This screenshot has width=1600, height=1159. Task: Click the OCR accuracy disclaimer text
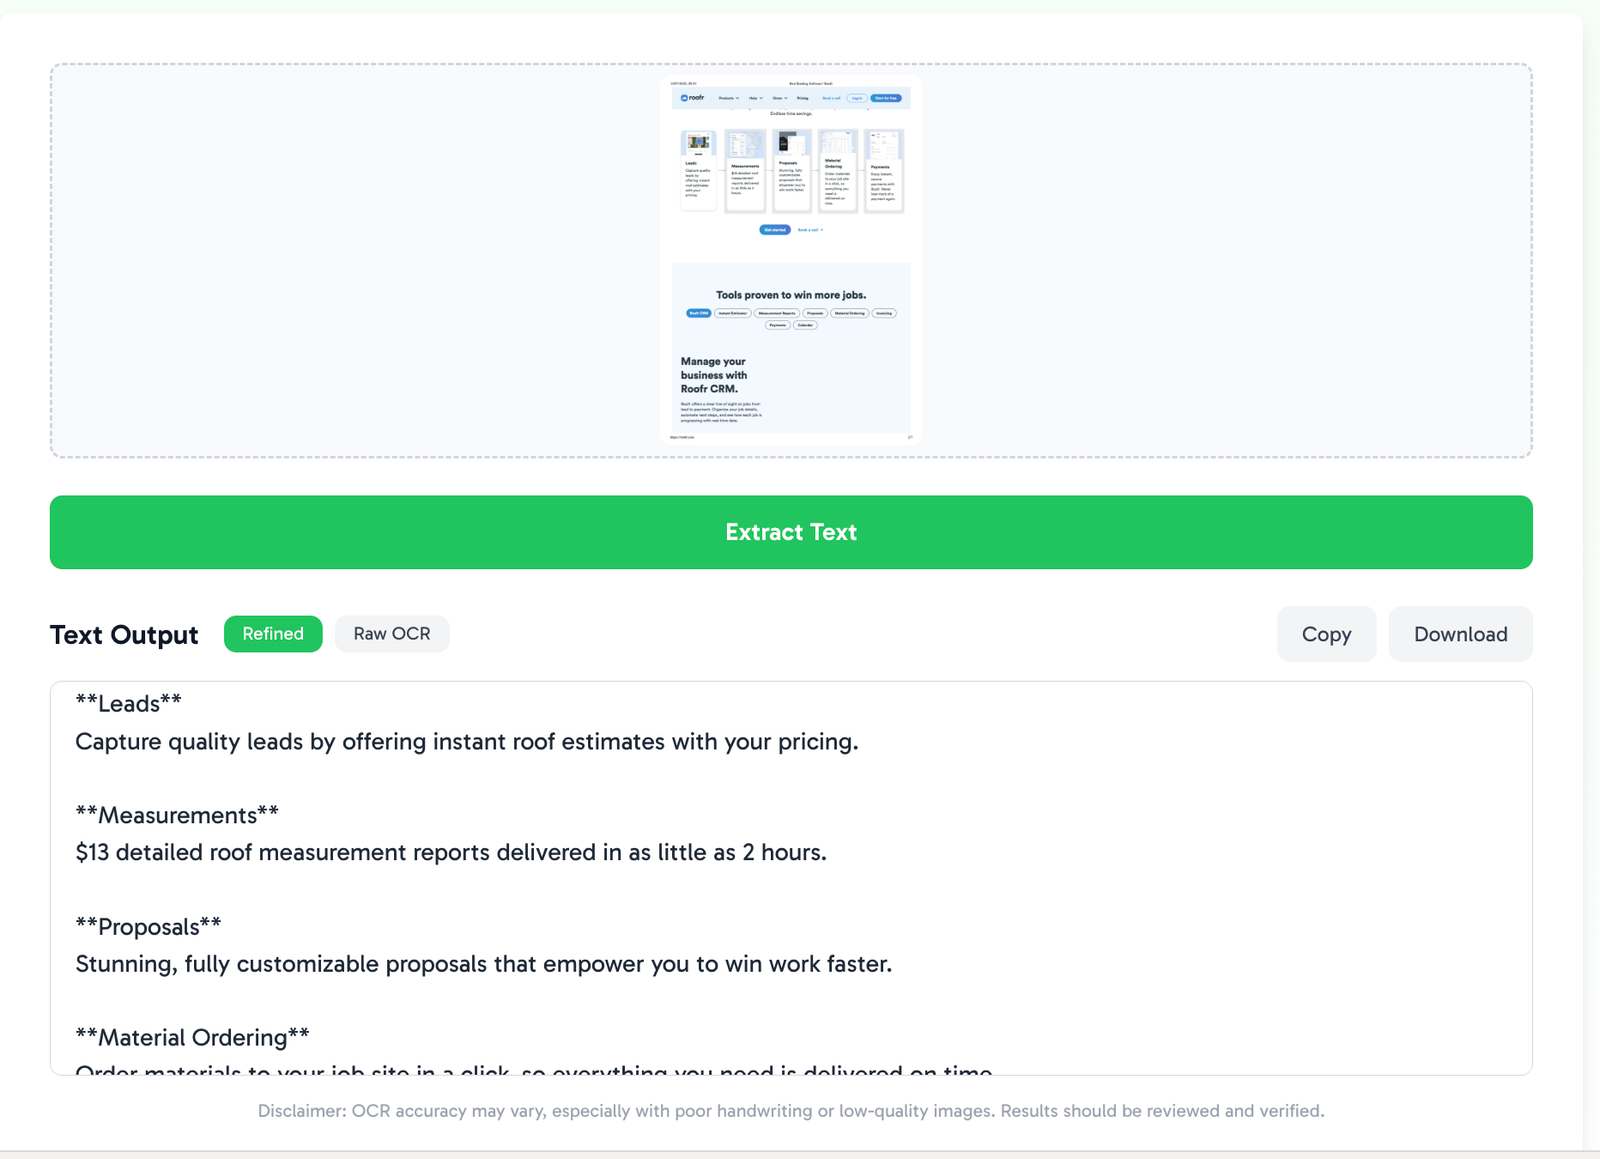click(x=791, y=1111)
